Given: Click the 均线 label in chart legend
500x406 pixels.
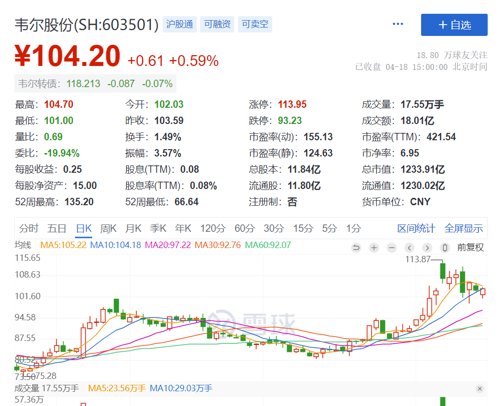Looking at the screenshot, I should coord(23,245).
